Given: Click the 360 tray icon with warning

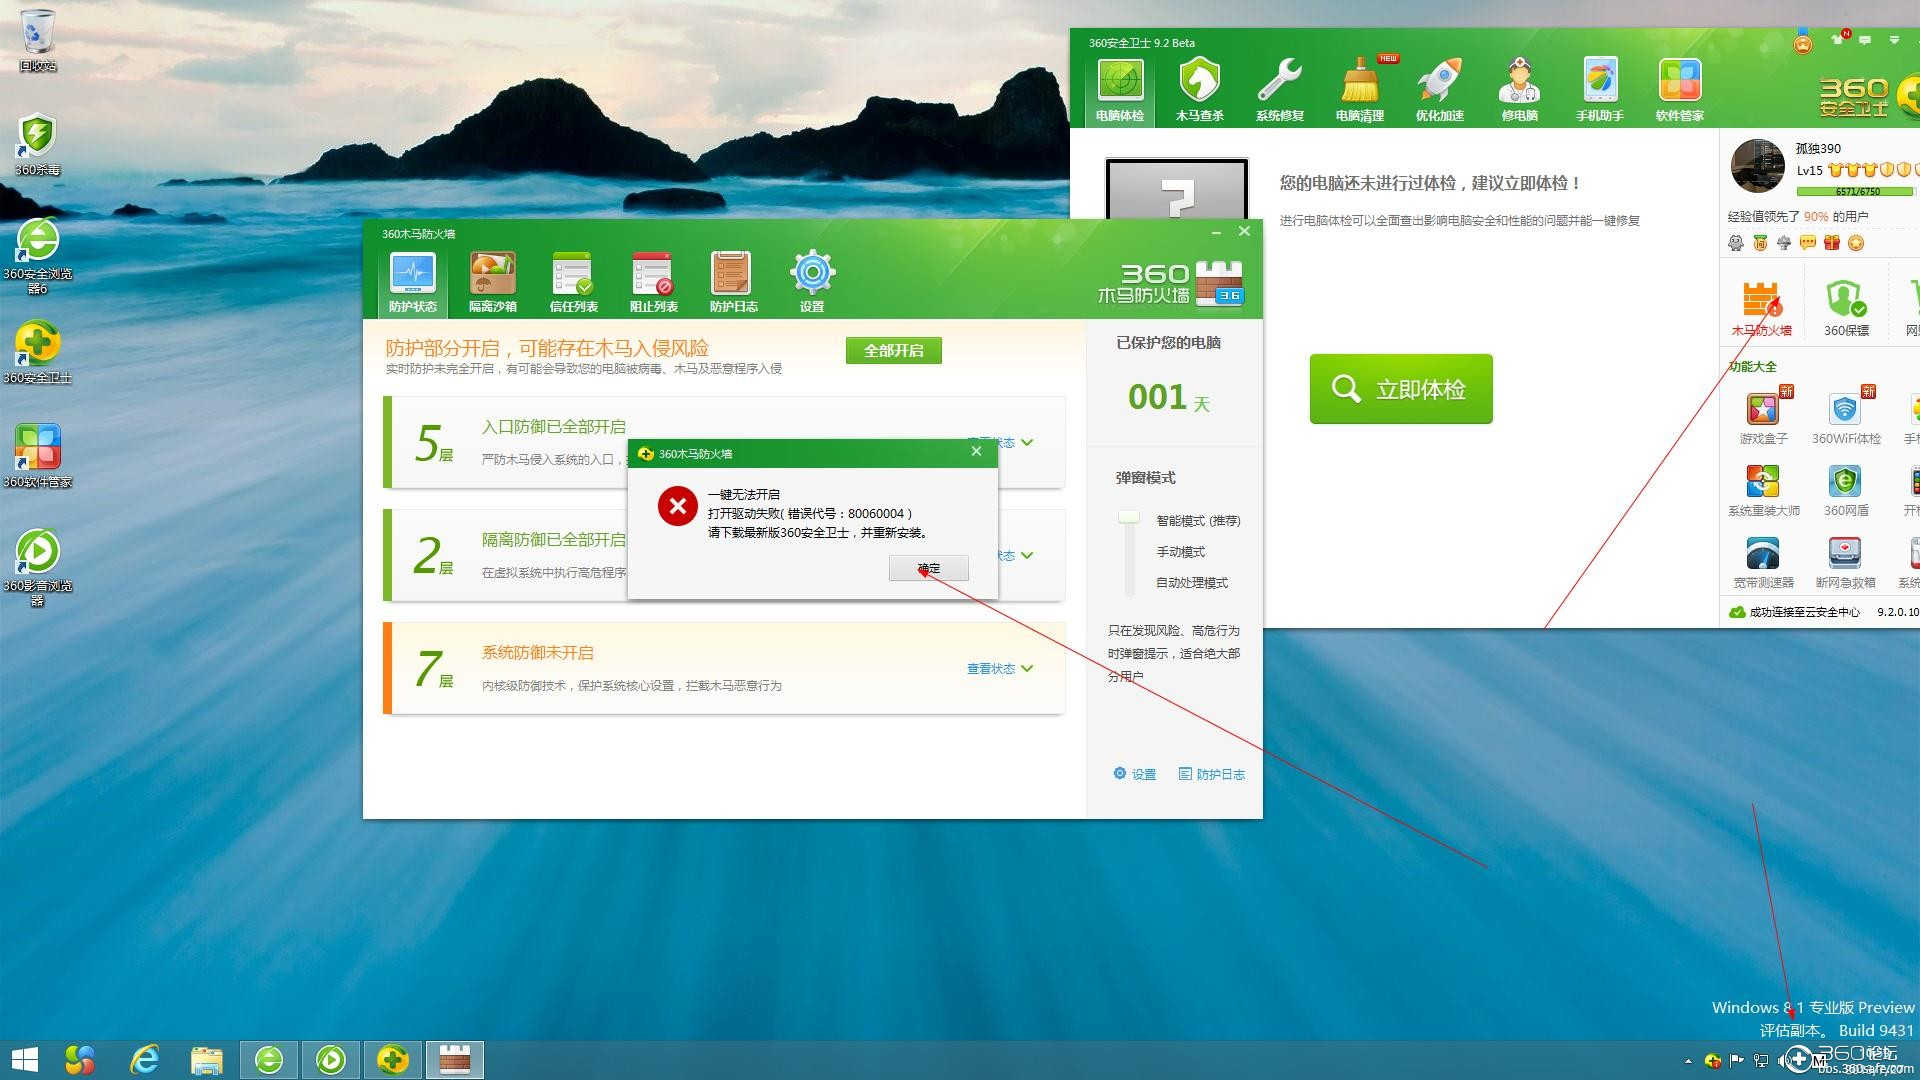Looking at the screenshot, I should coord(1713,1061).
